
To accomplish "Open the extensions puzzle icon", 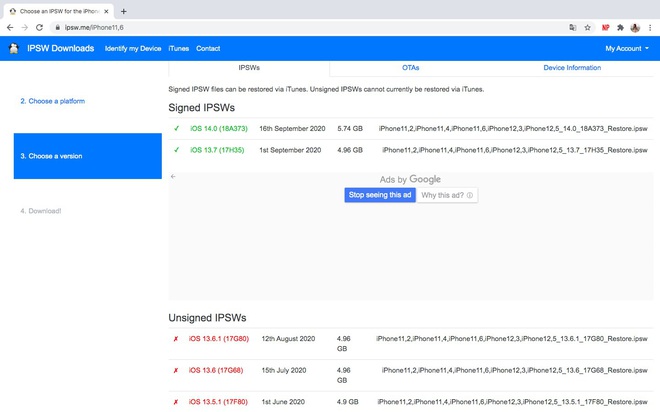I will [620, 27].
